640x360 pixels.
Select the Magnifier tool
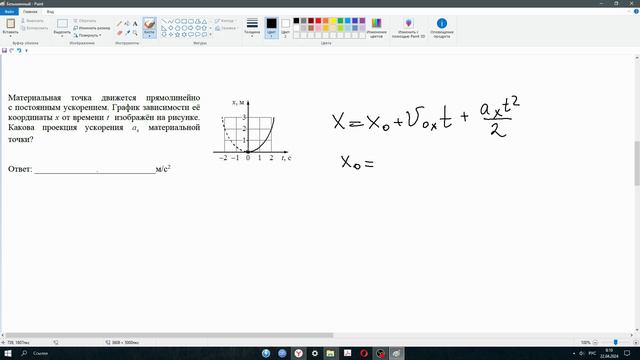coord(135,33)
